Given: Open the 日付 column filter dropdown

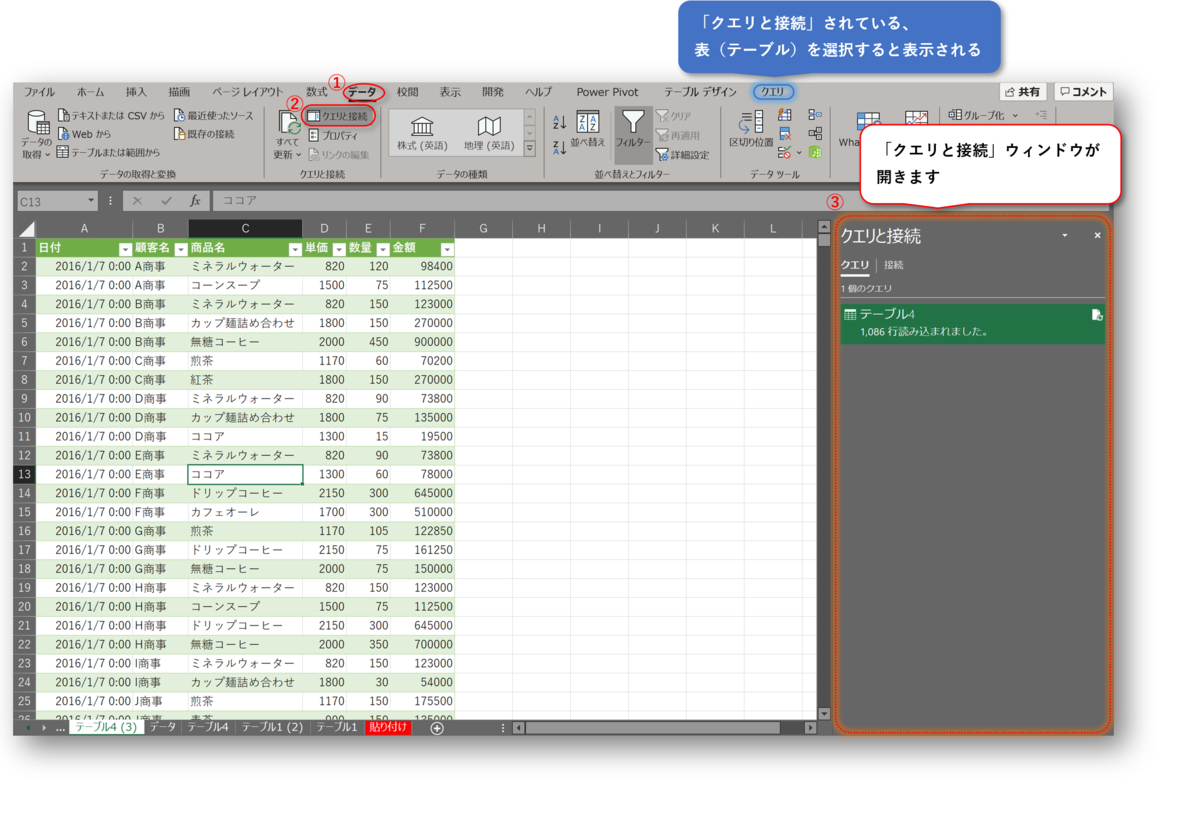Looking at the screenshot, I should (124, 247).
